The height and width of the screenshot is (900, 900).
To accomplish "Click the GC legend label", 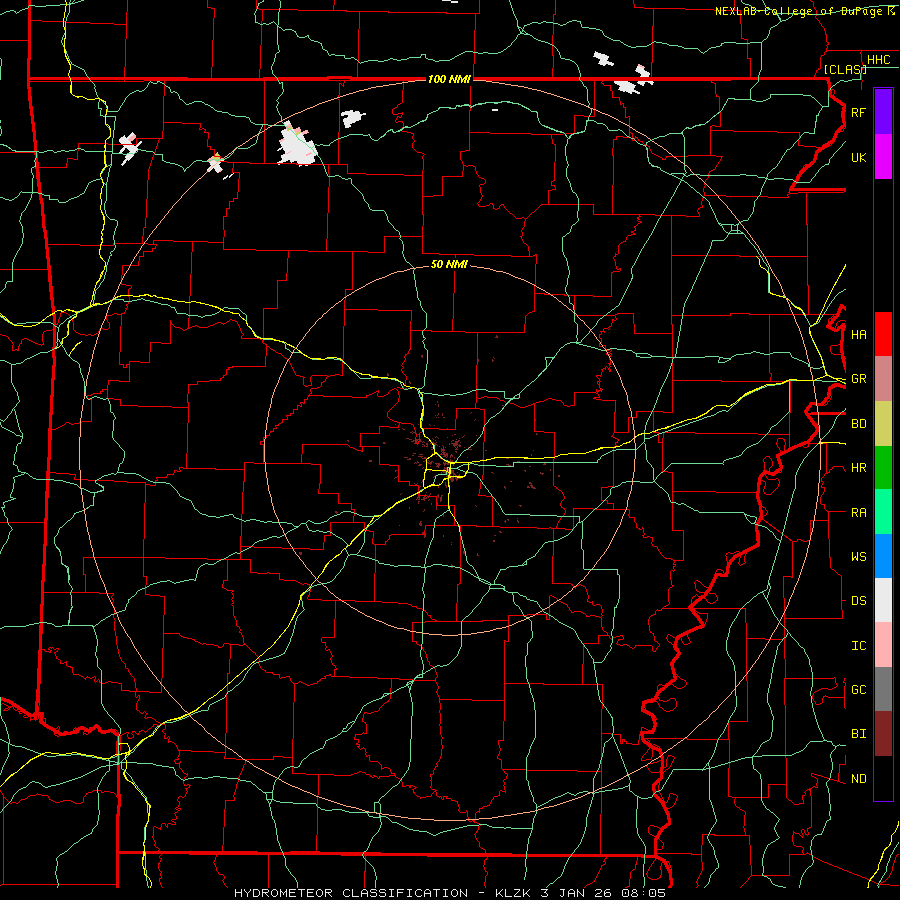I will pos(858,689).
